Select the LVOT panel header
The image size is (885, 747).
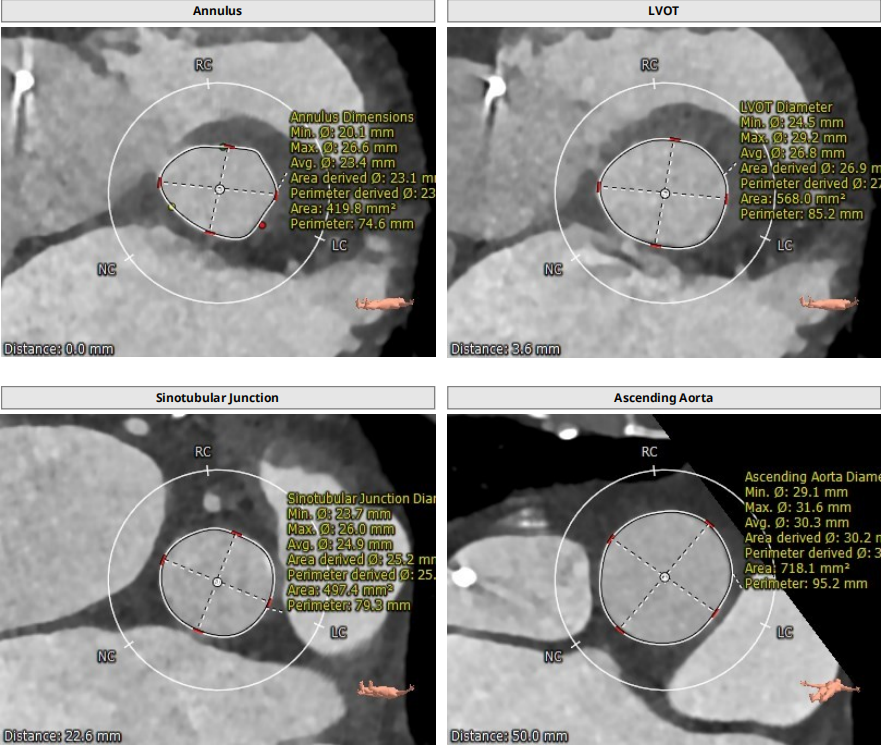point(664,11)
